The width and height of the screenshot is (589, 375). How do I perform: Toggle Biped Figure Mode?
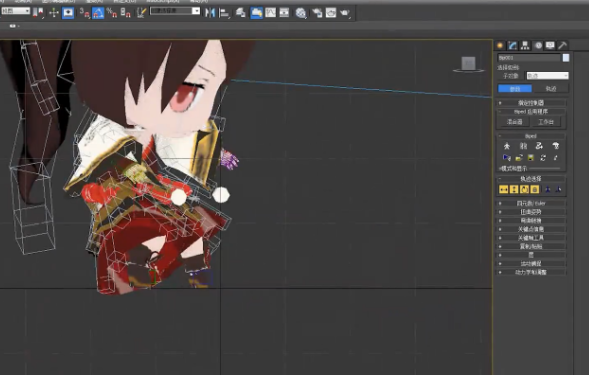point(506,146)
